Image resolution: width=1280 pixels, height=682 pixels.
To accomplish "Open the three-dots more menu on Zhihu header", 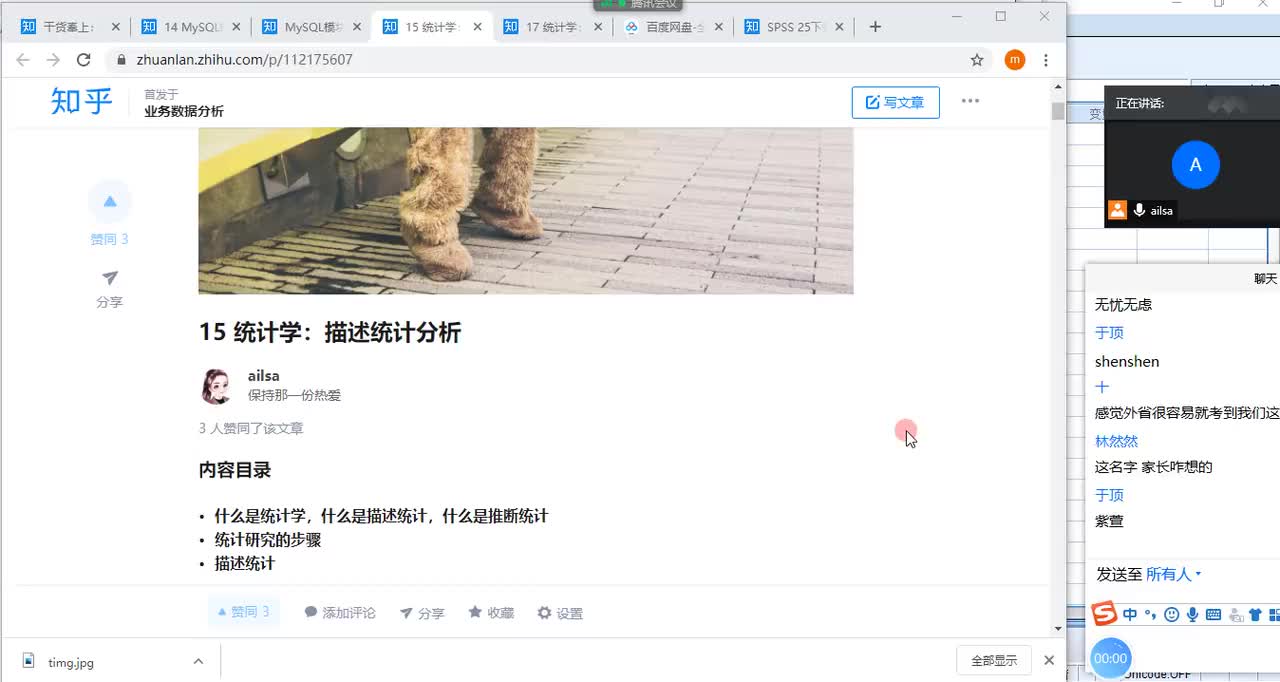I will point(970,101).
